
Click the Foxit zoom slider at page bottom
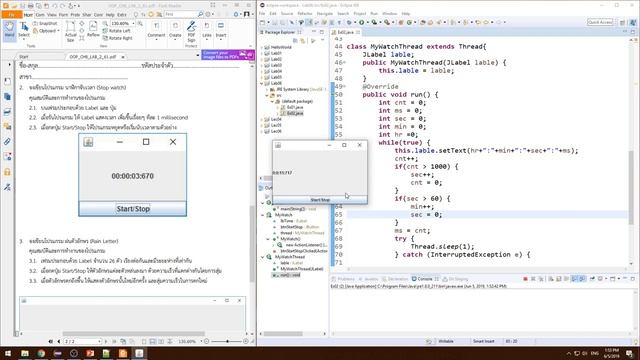tap(227, 341)
